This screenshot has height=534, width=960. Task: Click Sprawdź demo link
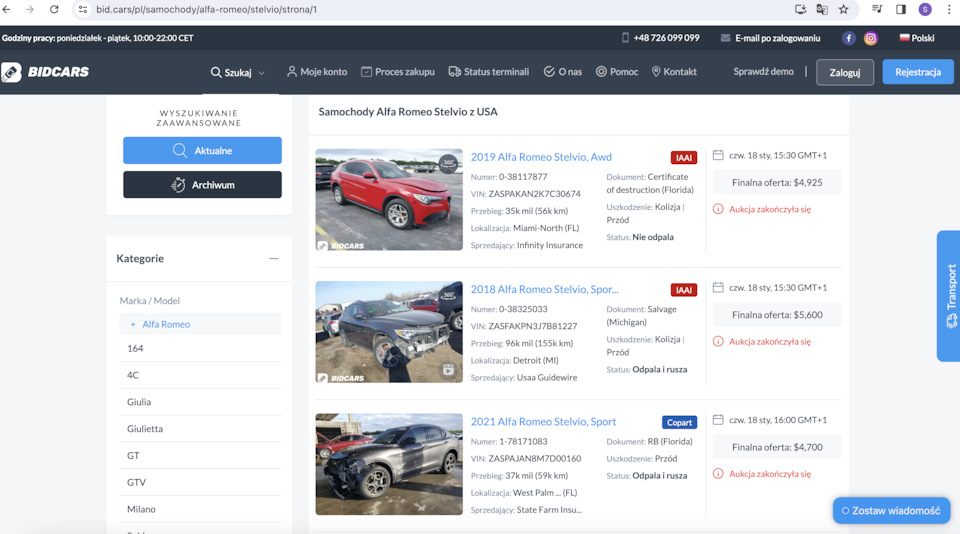[763, 72]
